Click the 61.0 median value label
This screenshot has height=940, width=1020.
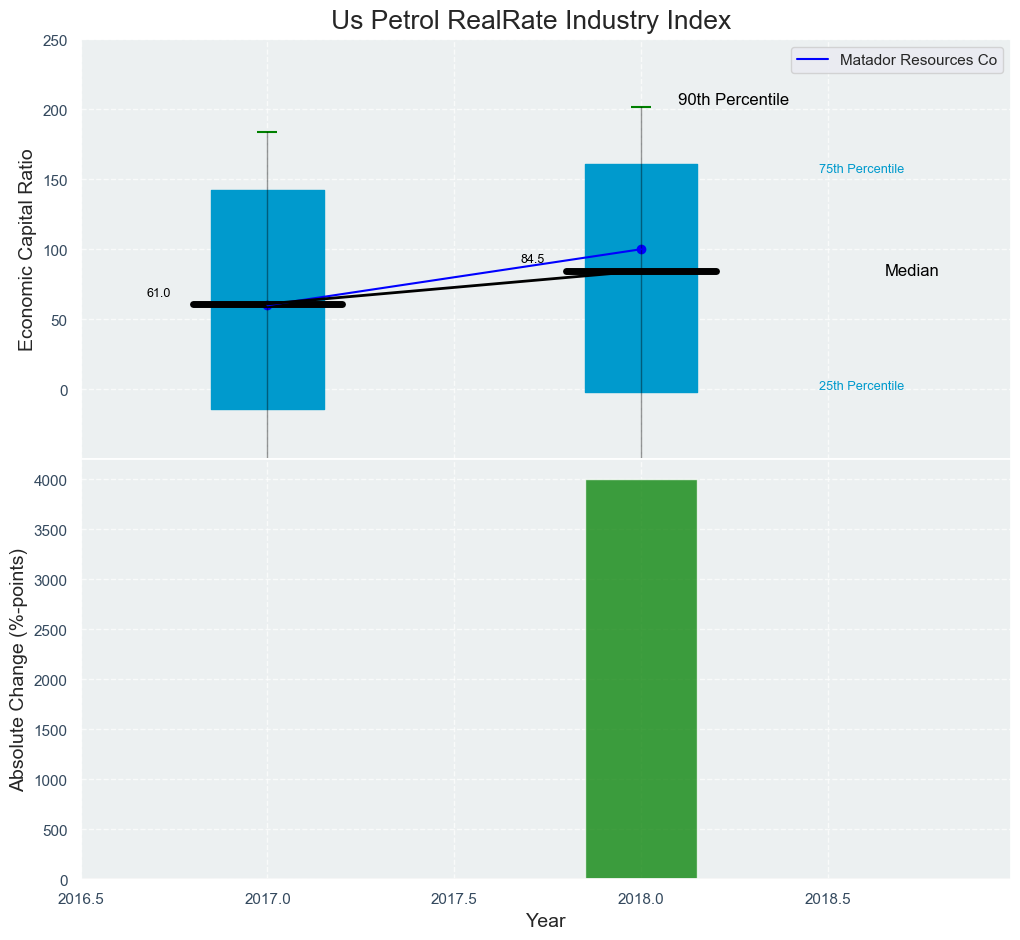pos(158,293)
